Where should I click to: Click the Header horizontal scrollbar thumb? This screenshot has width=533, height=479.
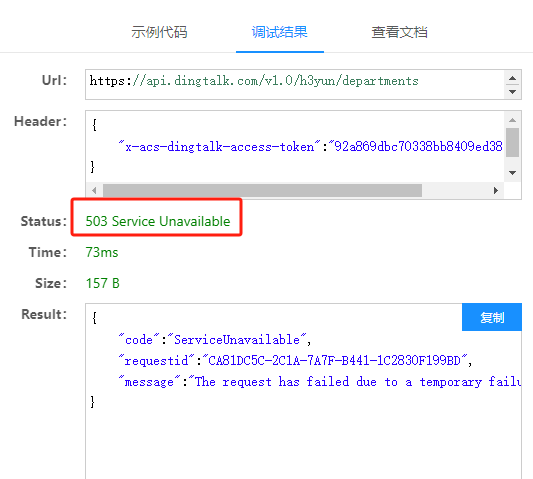(262, 190)
